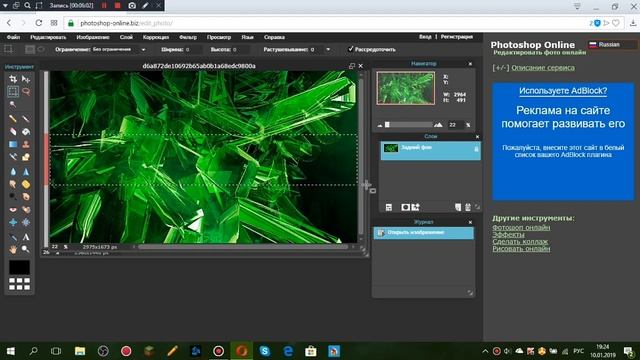The width and height of the screenshot is (640, 360).
Task: Select the Lasso tool
Action: 26,91
